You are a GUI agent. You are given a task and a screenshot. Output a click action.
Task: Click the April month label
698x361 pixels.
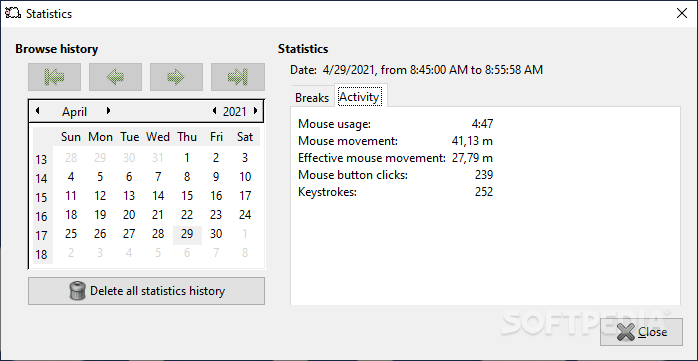click(74, 112)
